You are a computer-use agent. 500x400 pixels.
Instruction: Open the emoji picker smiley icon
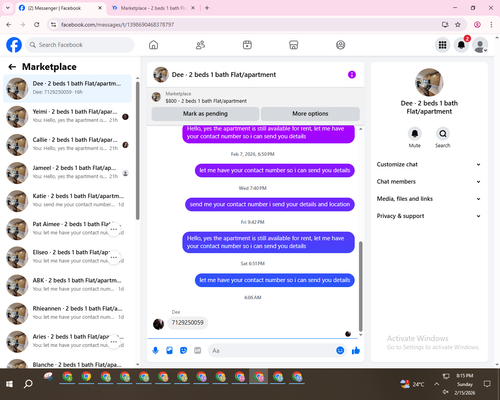pos(340,350)
